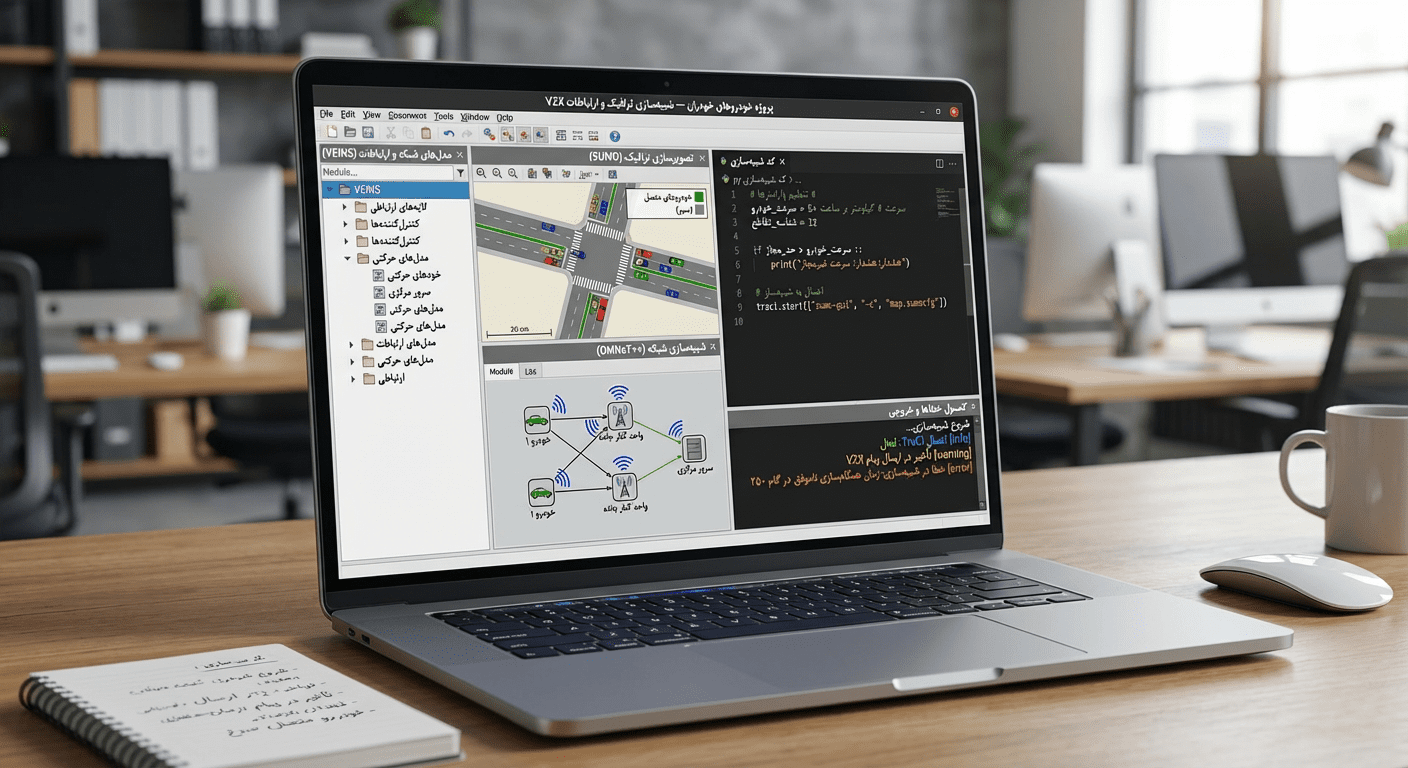Click the Copy toolbar icon
Image resolution: width=1408 pixels, height=768 pixels.
click(408, 133)
